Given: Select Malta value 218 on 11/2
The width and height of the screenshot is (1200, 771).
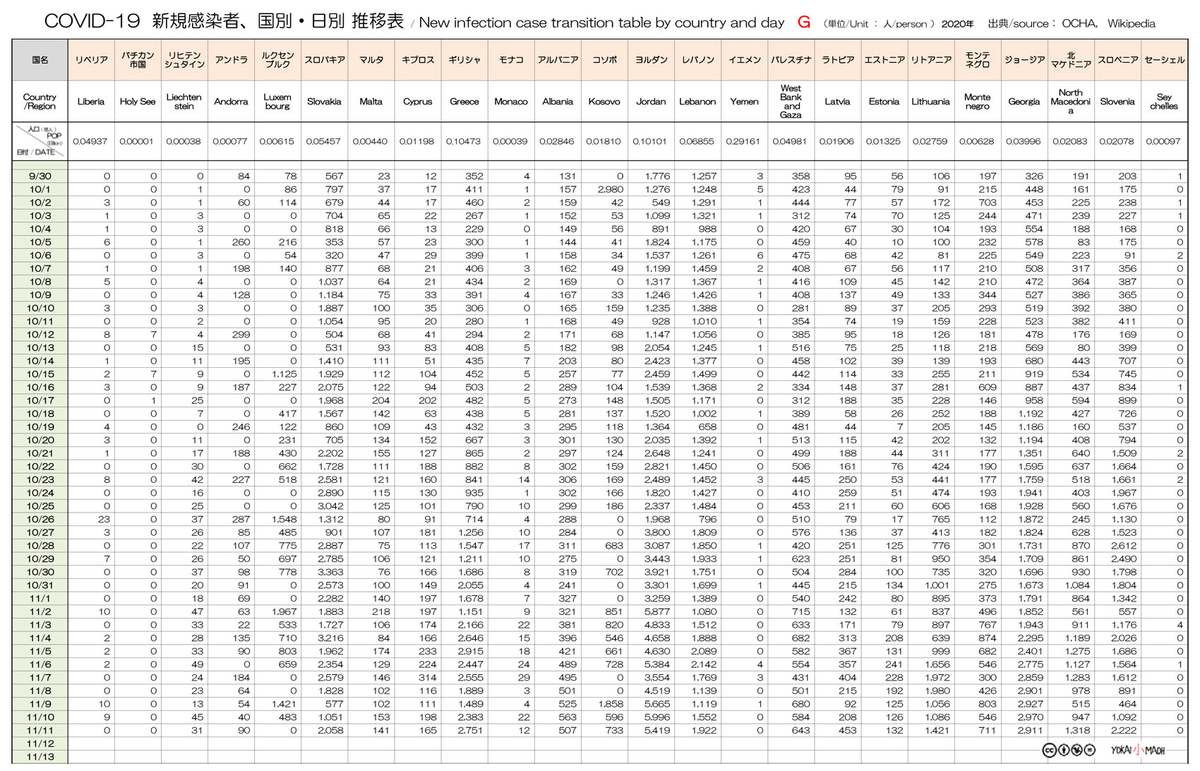Looking at the screenshot, I should (381, 610).
